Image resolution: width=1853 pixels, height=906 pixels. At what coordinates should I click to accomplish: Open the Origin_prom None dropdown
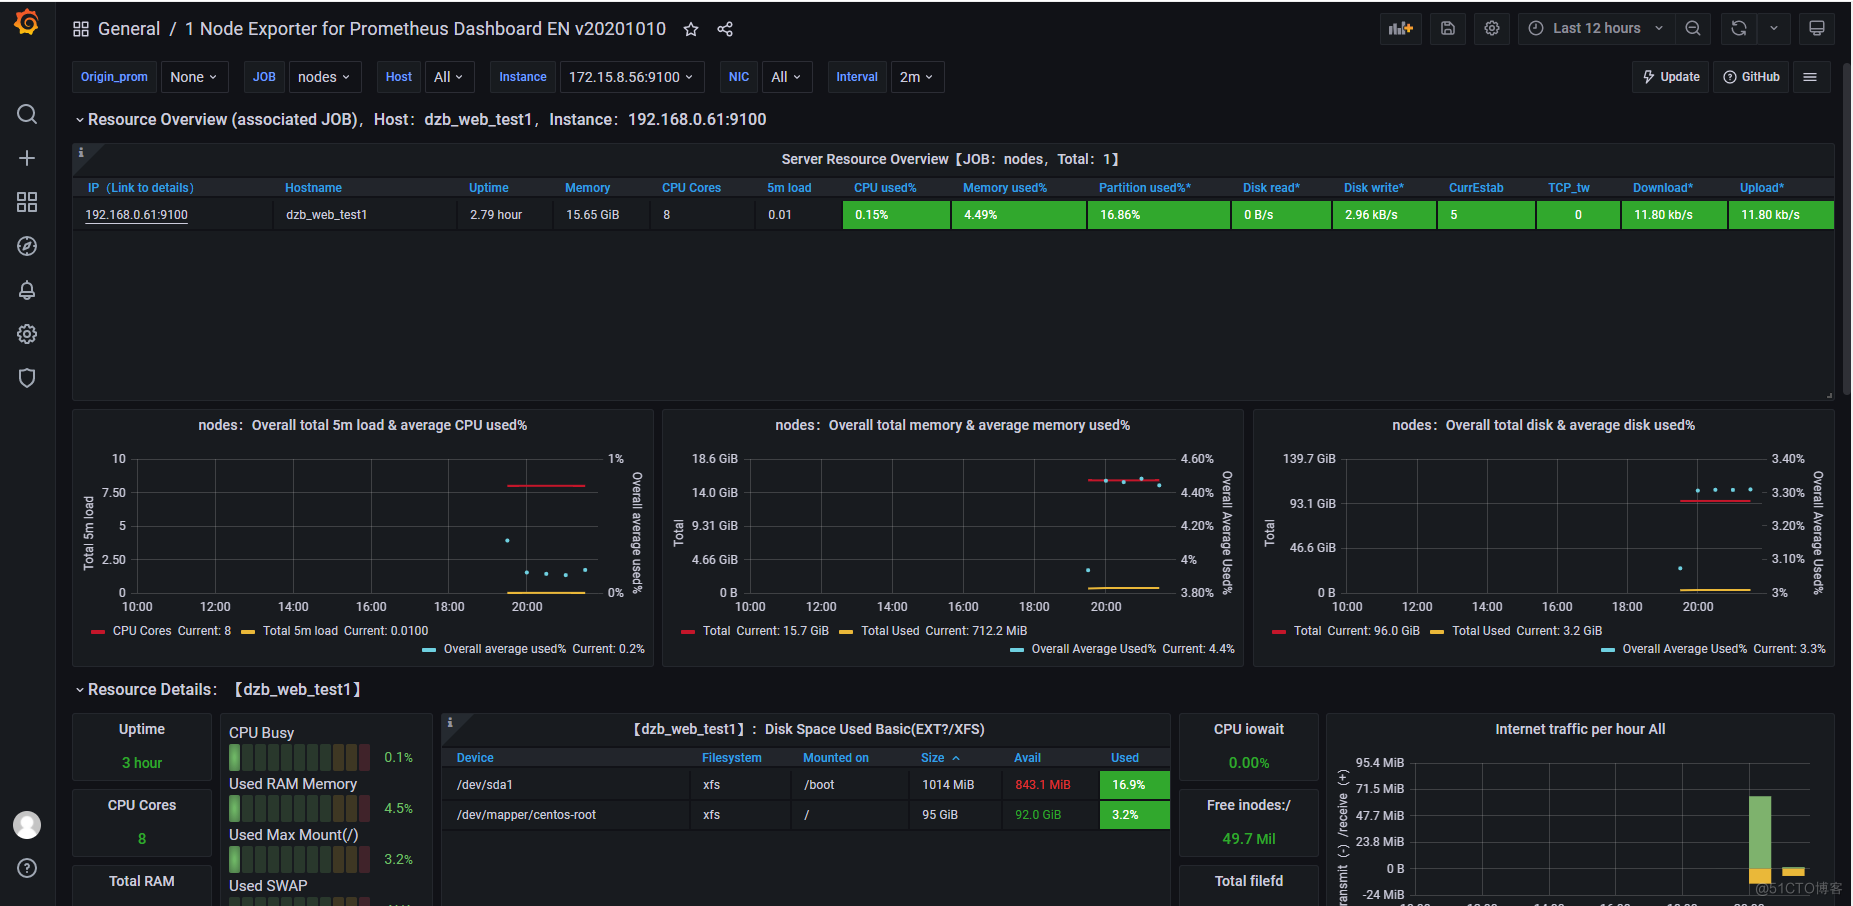[x=195, y=77]
